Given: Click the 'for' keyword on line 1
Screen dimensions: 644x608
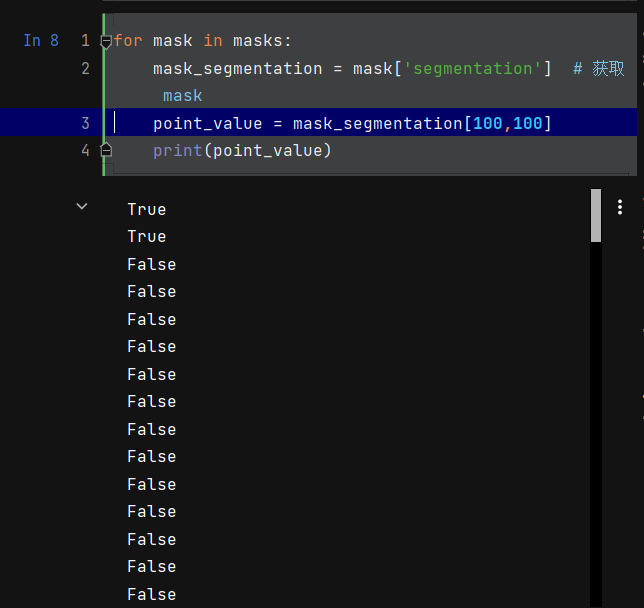Looking at the screenshot, I should click(129, 41).
